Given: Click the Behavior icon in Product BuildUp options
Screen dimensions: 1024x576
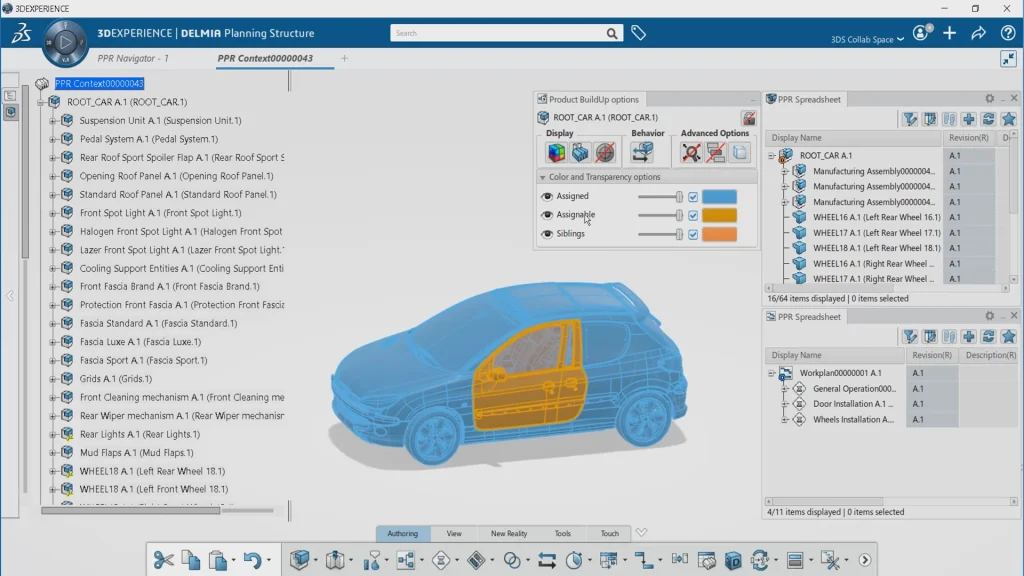Looking at the screenshot, I should 642,152.
